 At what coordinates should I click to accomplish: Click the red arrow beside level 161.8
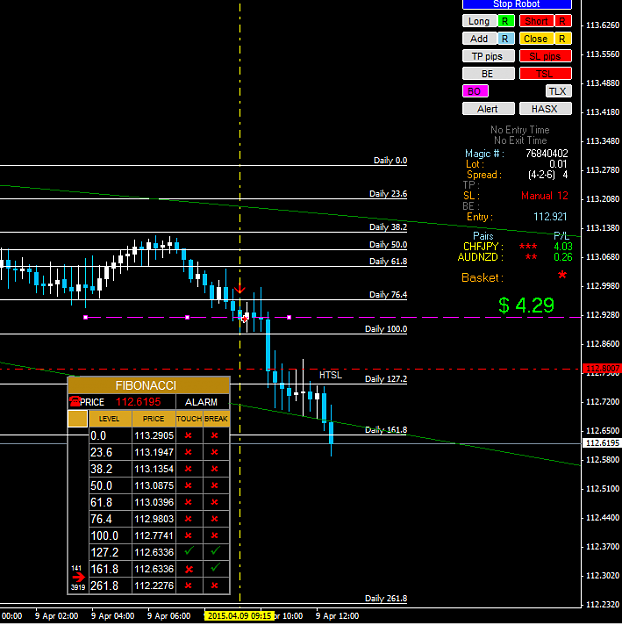[79, 577]
